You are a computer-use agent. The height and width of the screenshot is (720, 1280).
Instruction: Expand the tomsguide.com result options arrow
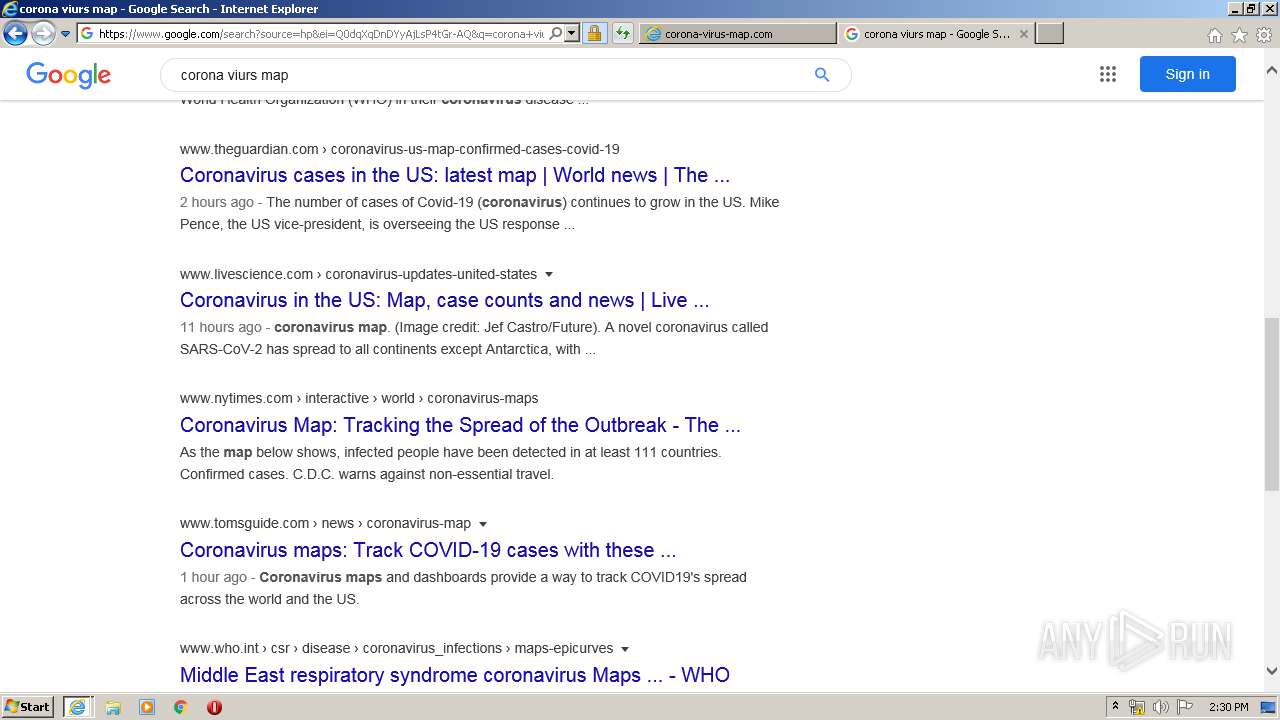(483, 524)
